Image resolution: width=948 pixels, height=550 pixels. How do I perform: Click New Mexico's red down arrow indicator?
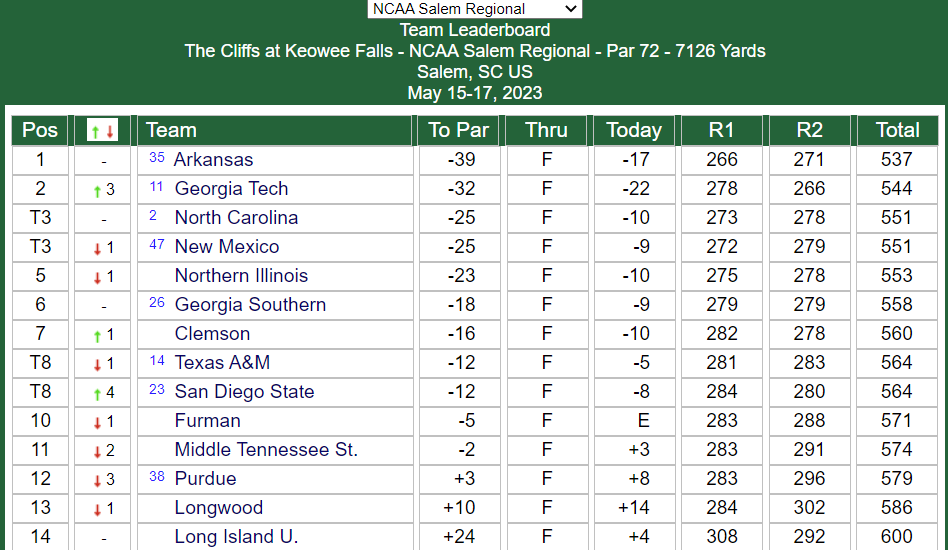[x=97, y=248]
